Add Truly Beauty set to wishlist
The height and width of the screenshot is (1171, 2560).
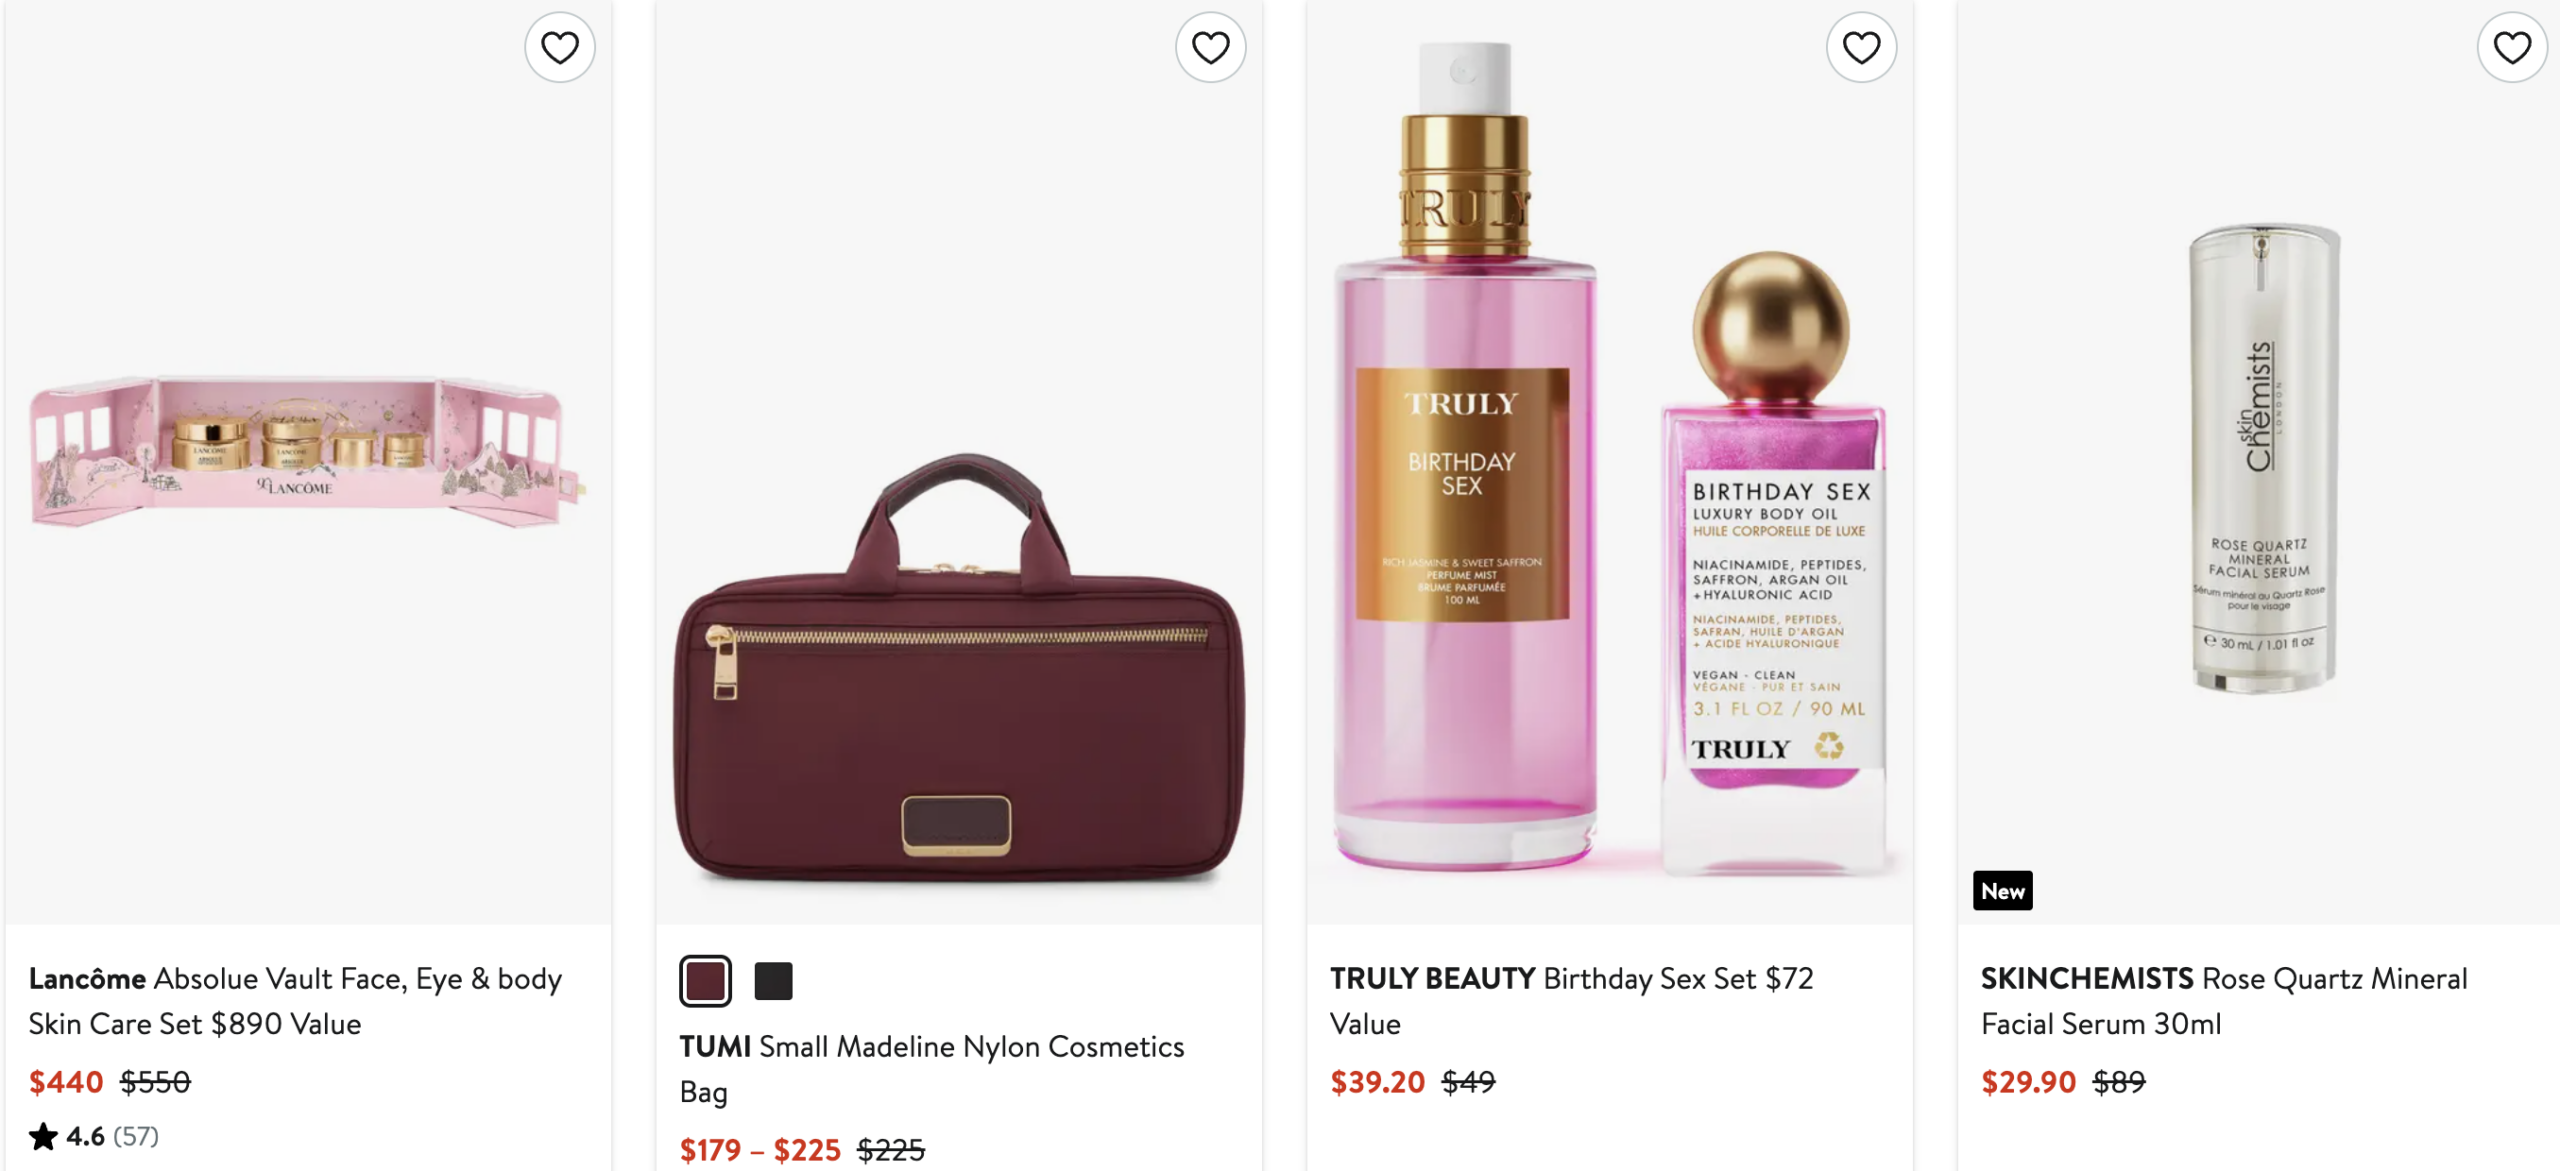[1861, 47]
